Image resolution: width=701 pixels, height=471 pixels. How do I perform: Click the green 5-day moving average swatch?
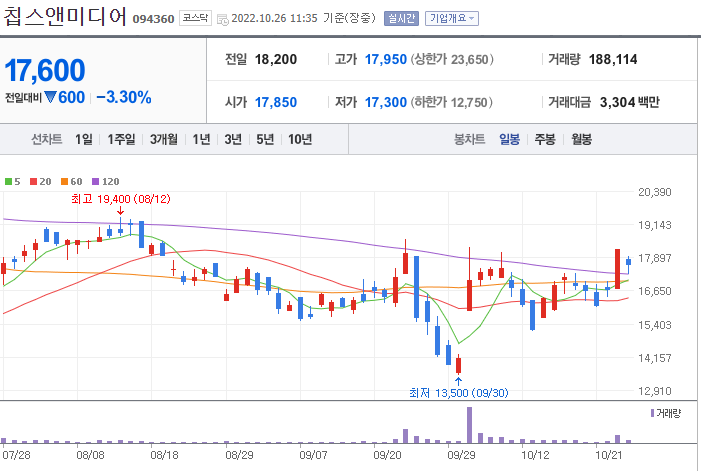(8, 181)
